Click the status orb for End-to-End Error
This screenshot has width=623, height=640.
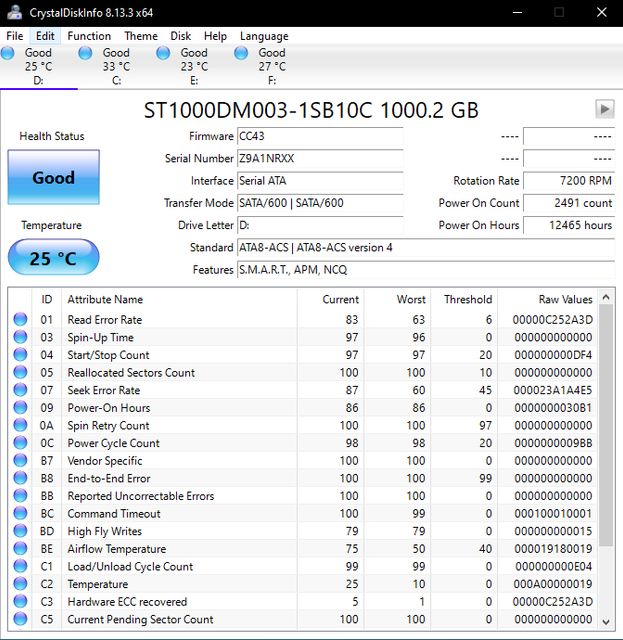coord(20,478)
